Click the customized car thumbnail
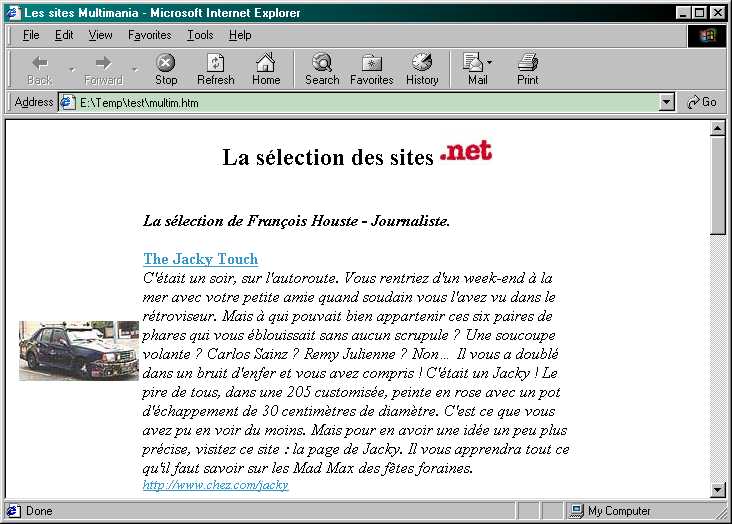The width and height of the screenshot is (732, 524). click(x=79, y=351)
